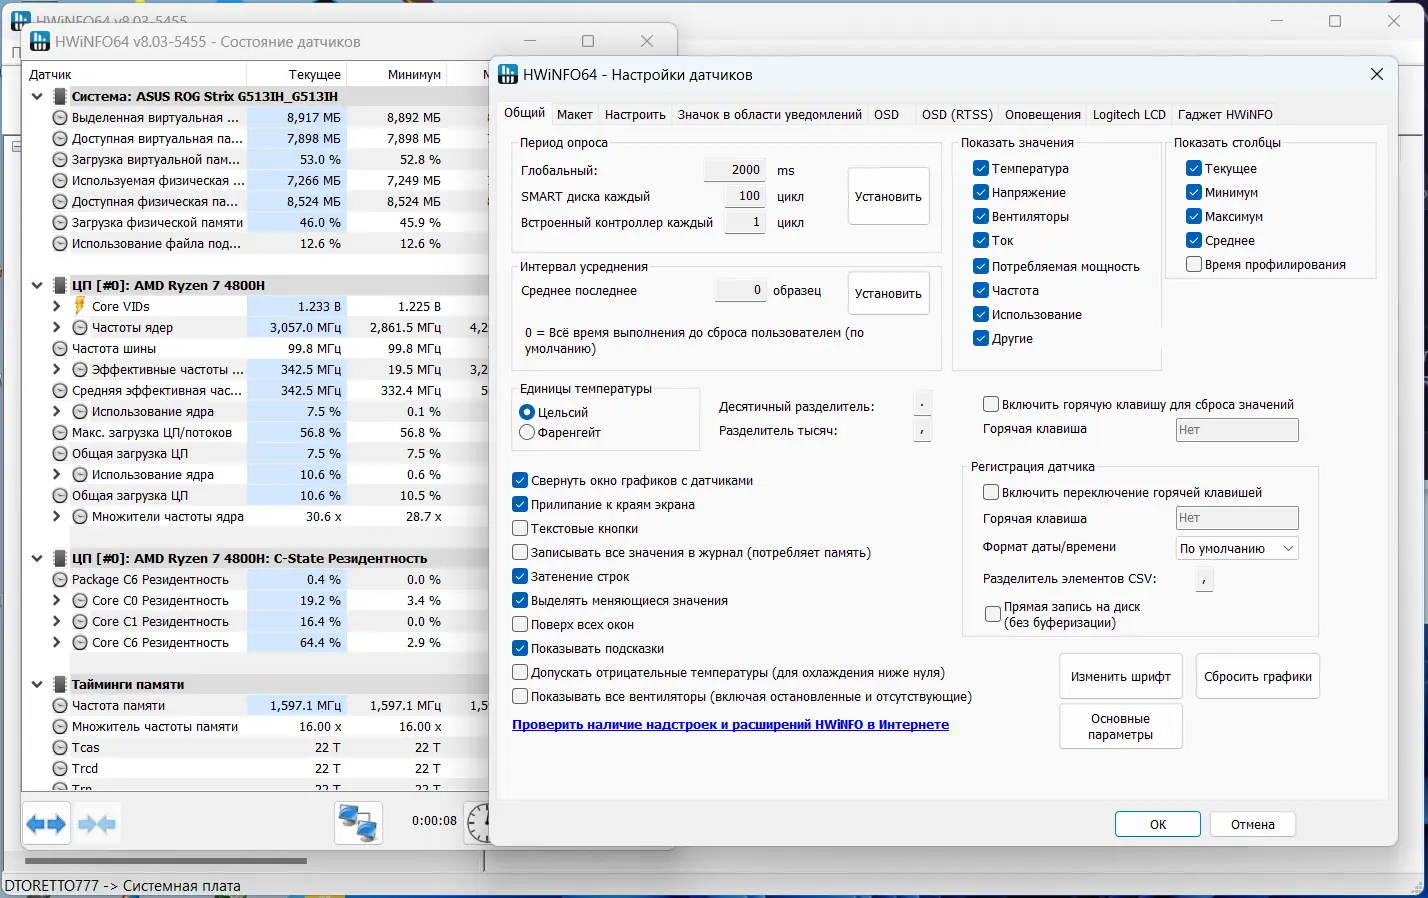The width and height of the screenshot is (1428, 898).
Task: Expand the Core C0 Резидентность row
Action: pos(57,601)
